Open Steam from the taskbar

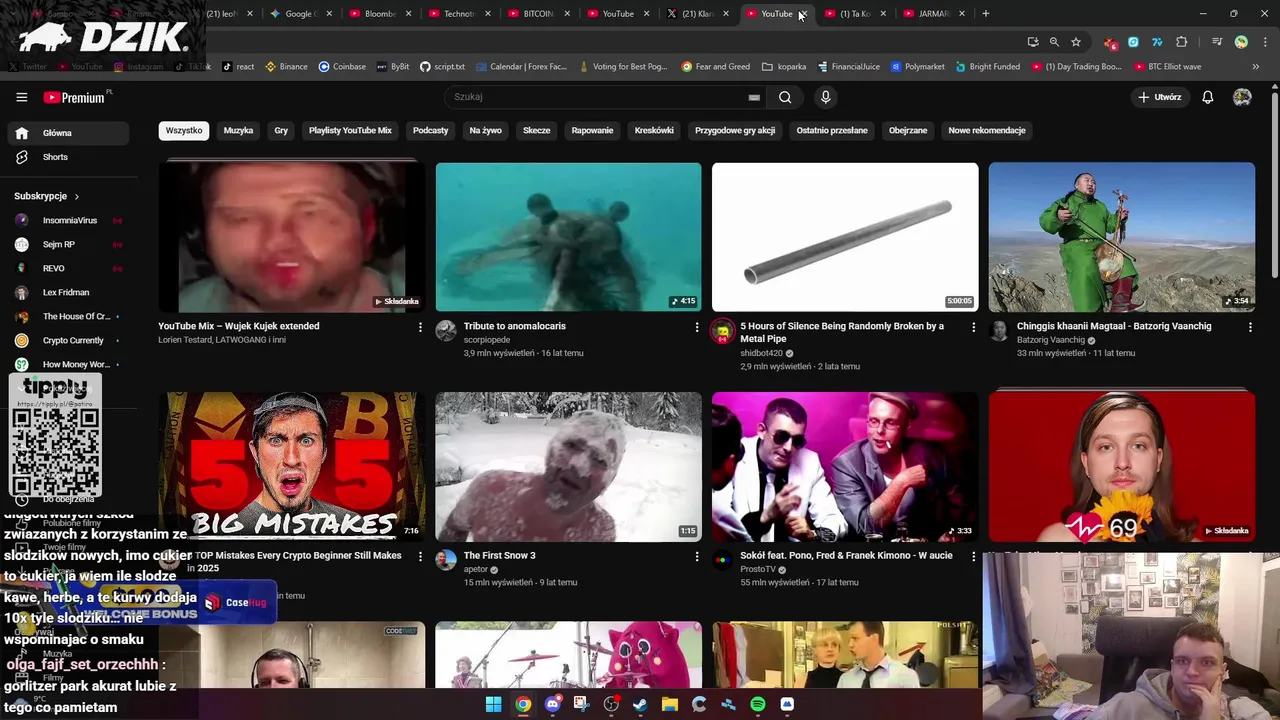tap(640, 704)
